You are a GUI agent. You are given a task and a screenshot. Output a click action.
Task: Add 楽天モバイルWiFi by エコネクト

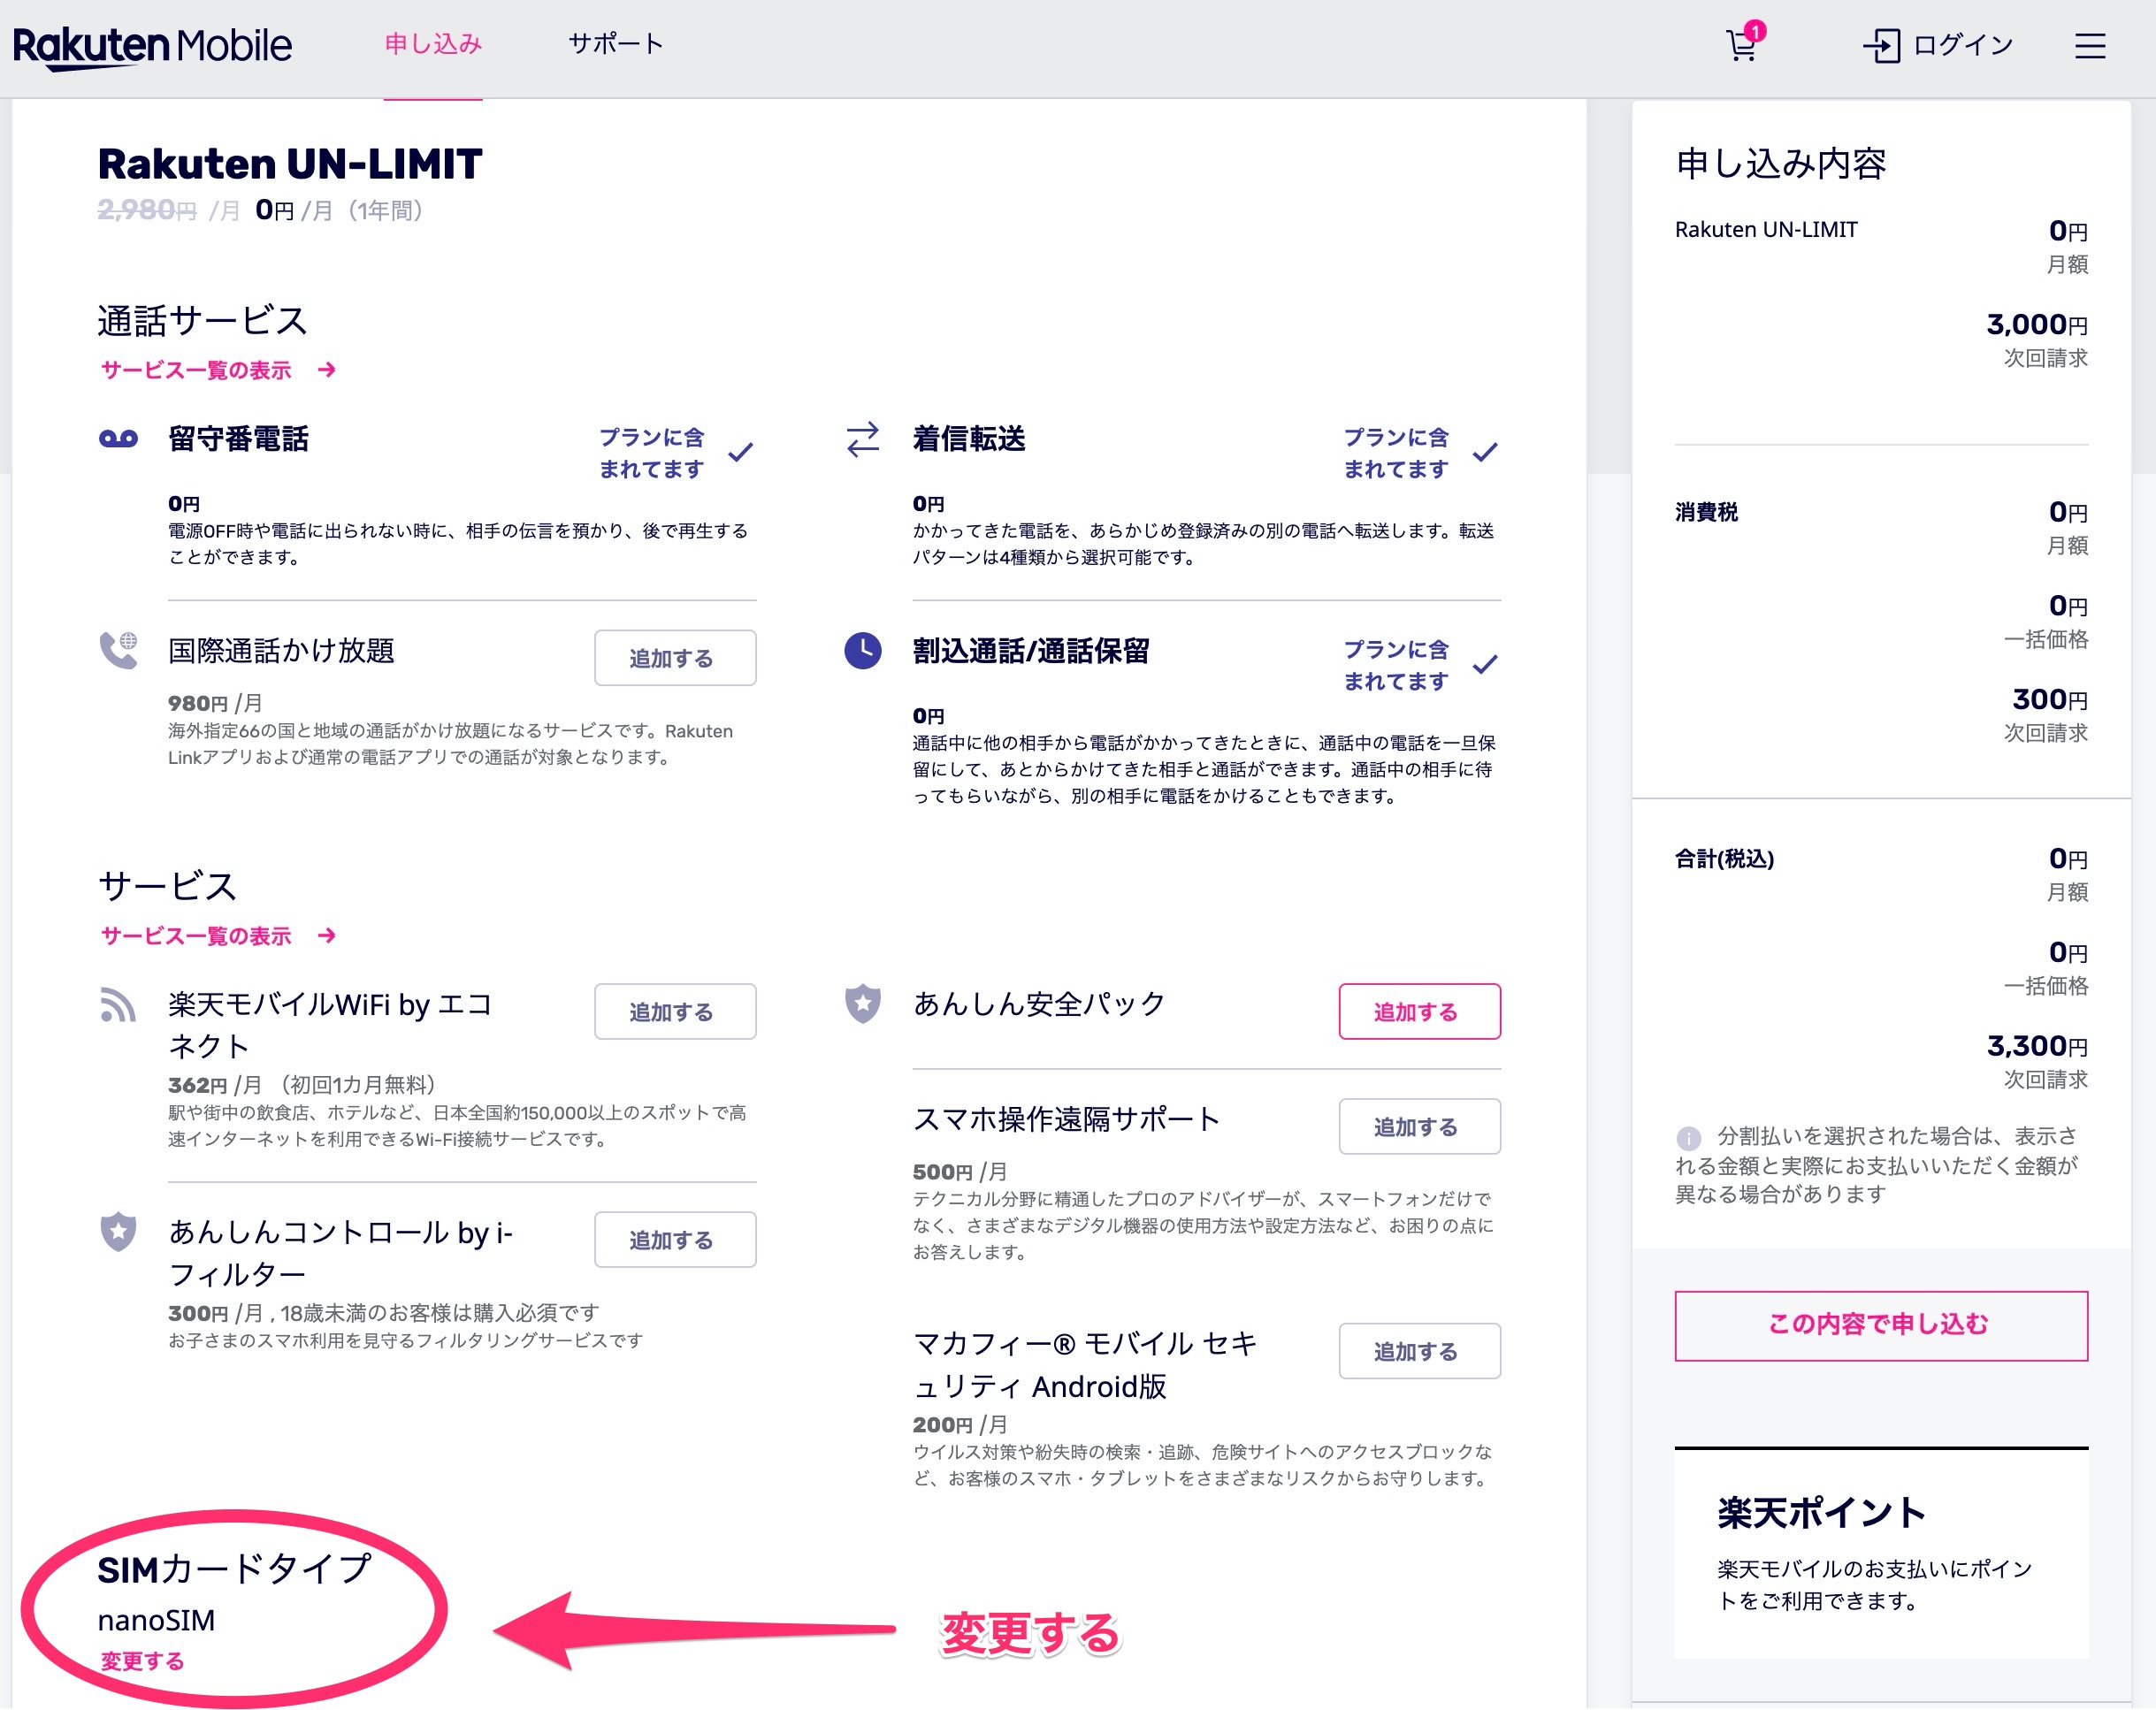(675, 1012)
